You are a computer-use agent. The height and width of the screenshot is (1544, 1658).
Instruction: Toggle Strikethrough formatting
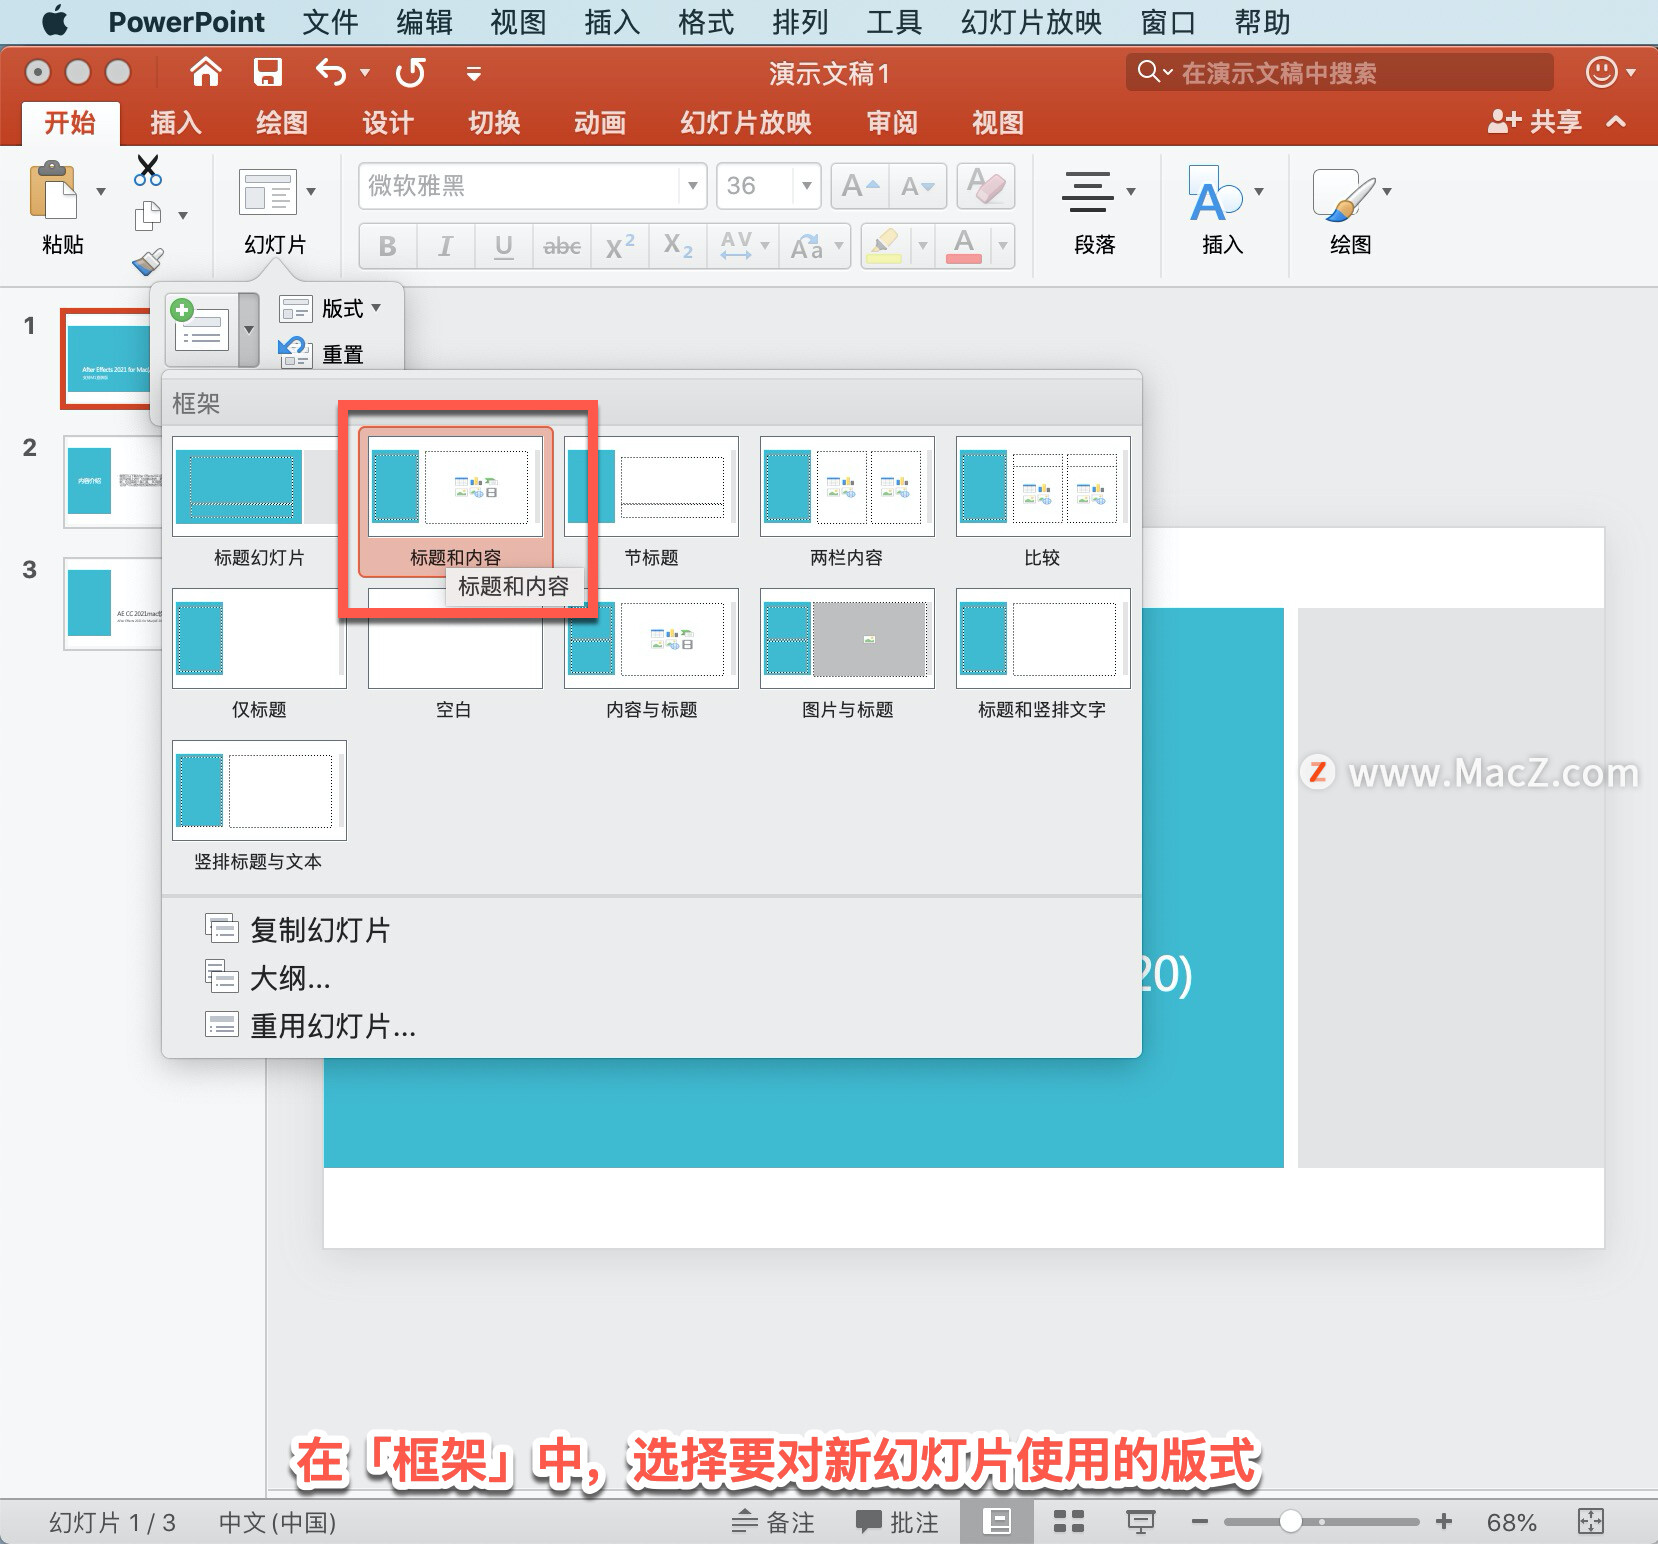tap(562, 246)
